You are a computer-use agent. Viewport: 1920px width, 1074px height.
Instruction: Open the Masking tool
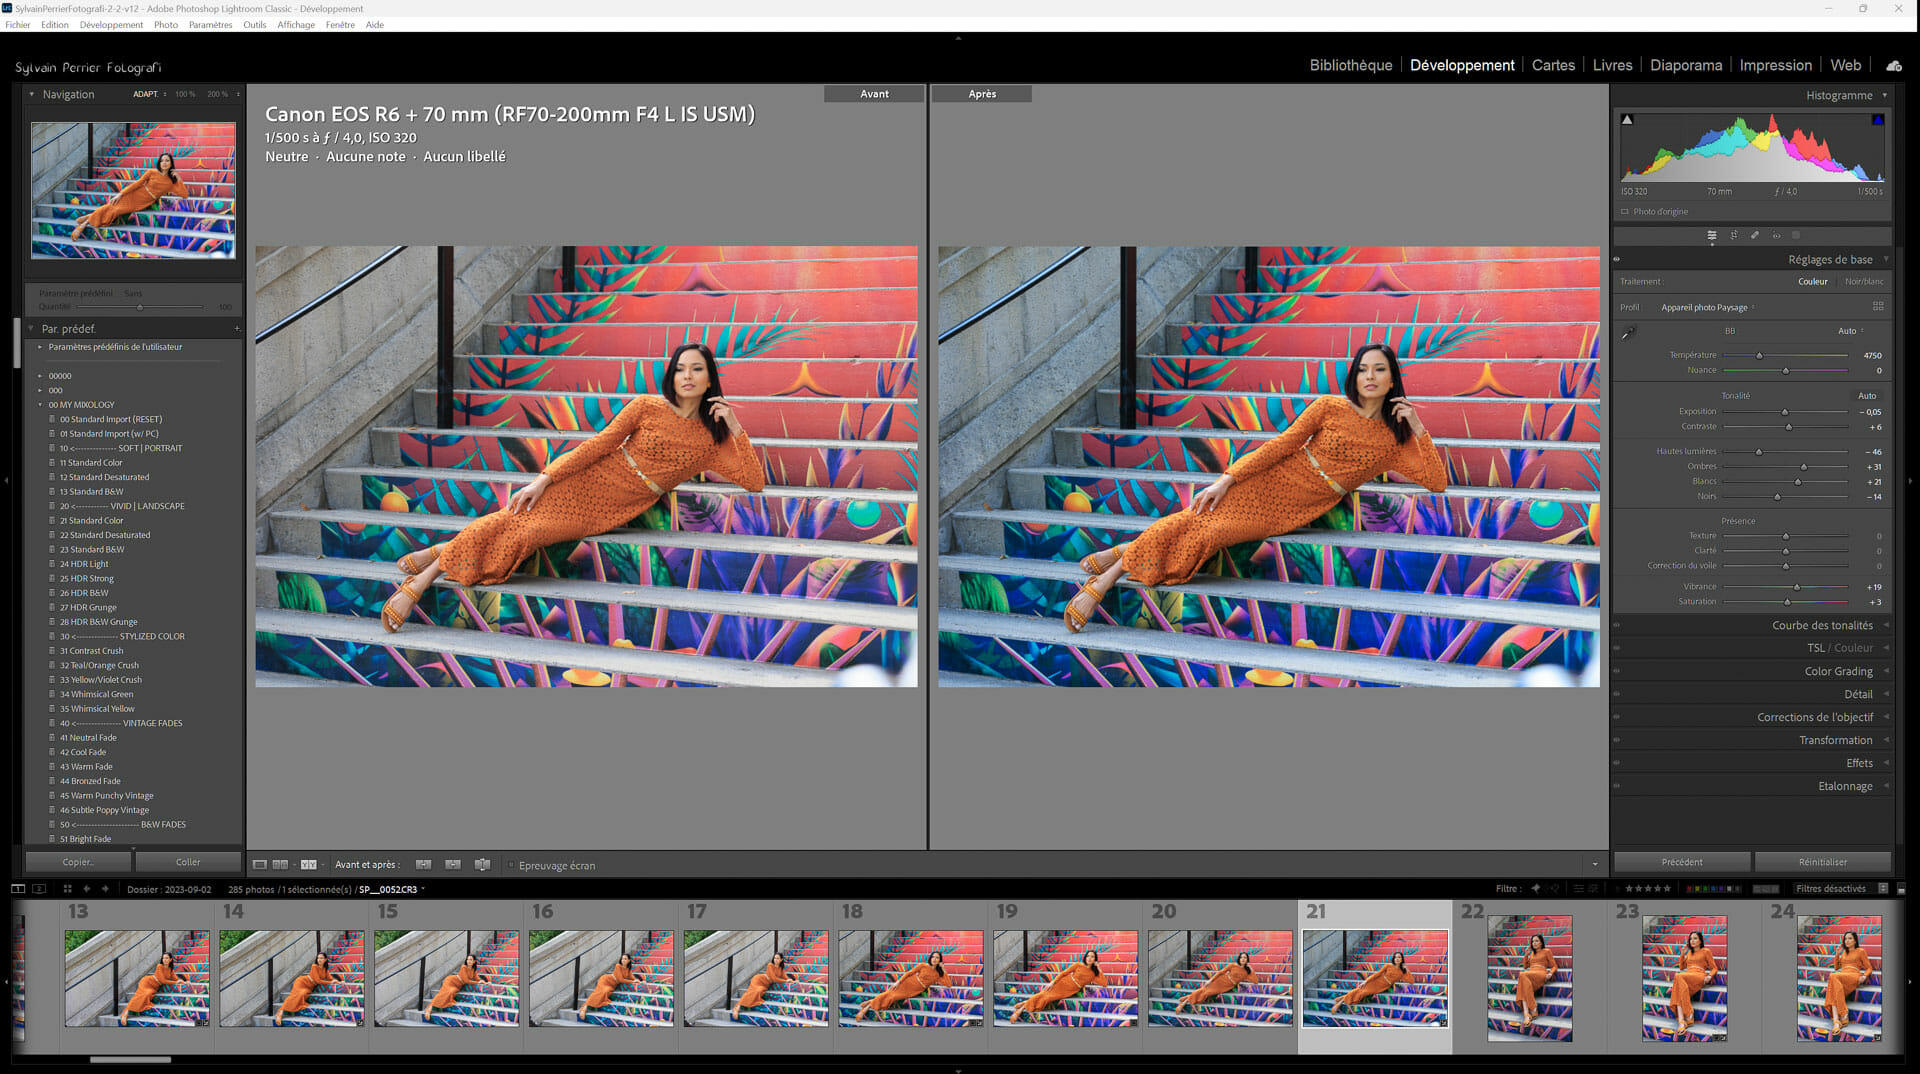tap(1796, 235)
